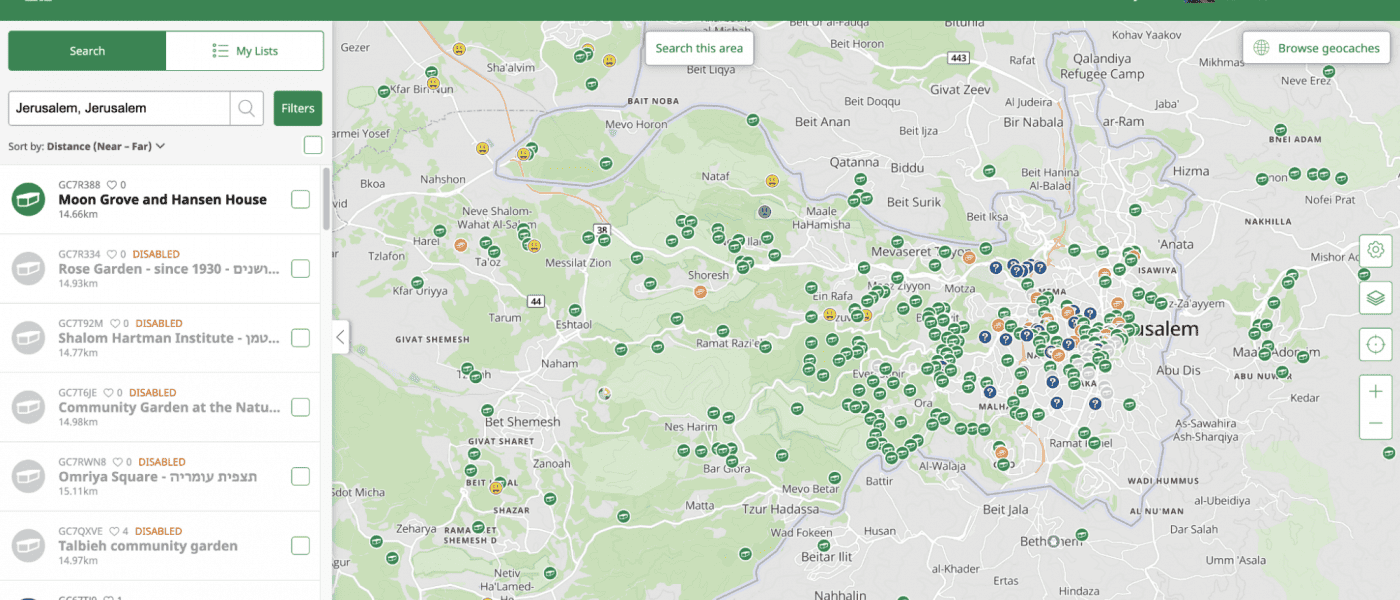The width and height of the screenshot is (1400, 600).
Task: Open map settings gear icon
Action: point(1376,250)
